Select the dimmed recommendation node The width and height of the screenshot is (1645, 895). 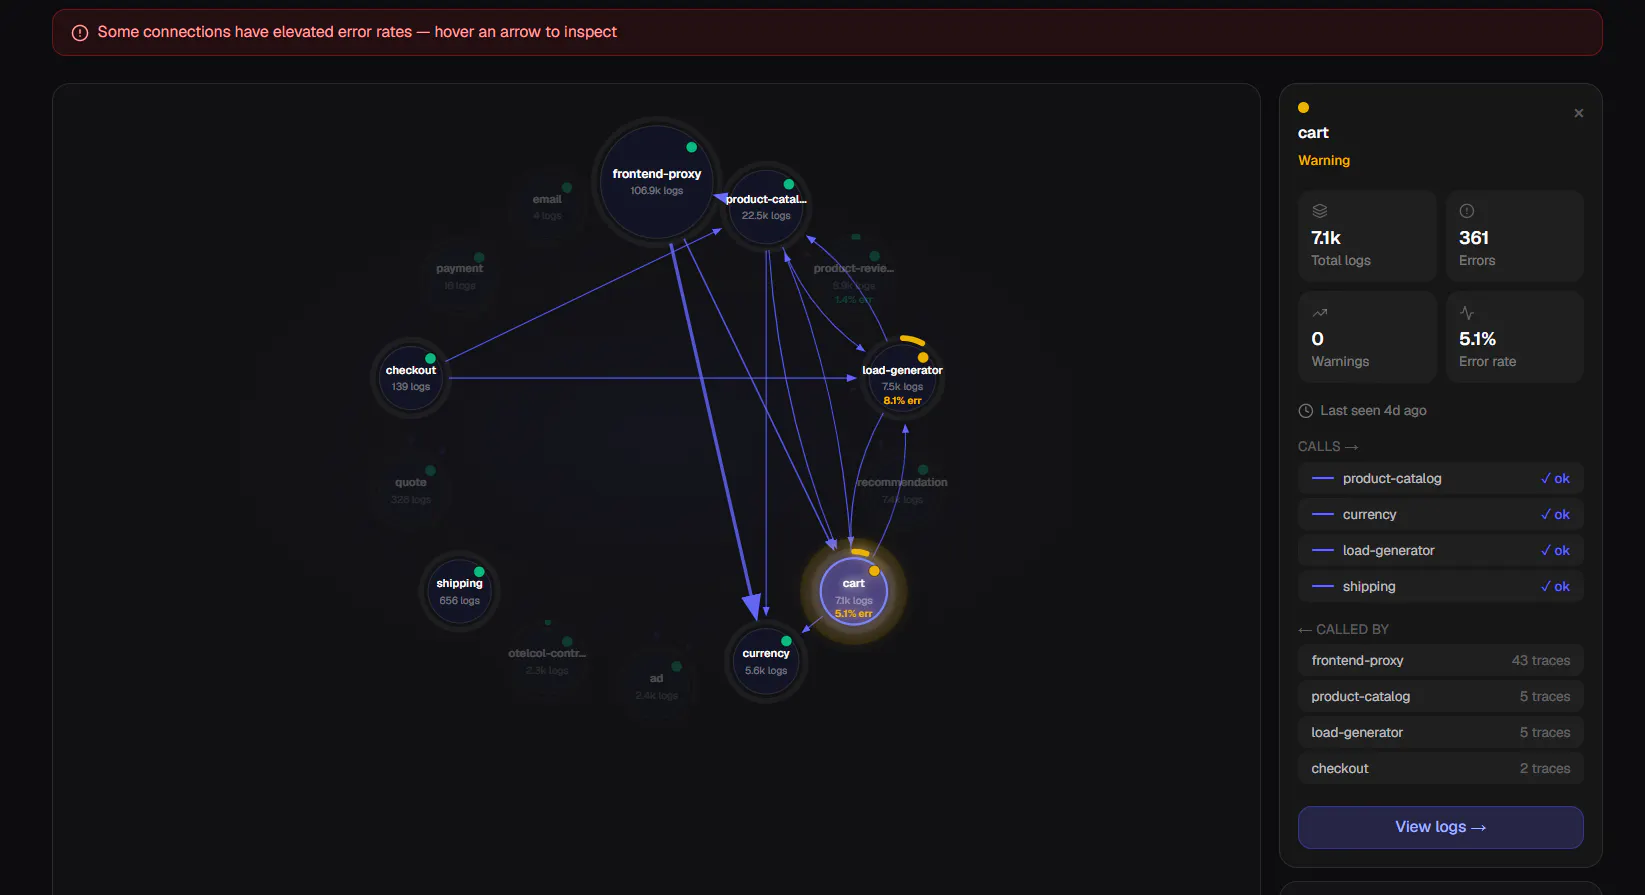point(902,491)
